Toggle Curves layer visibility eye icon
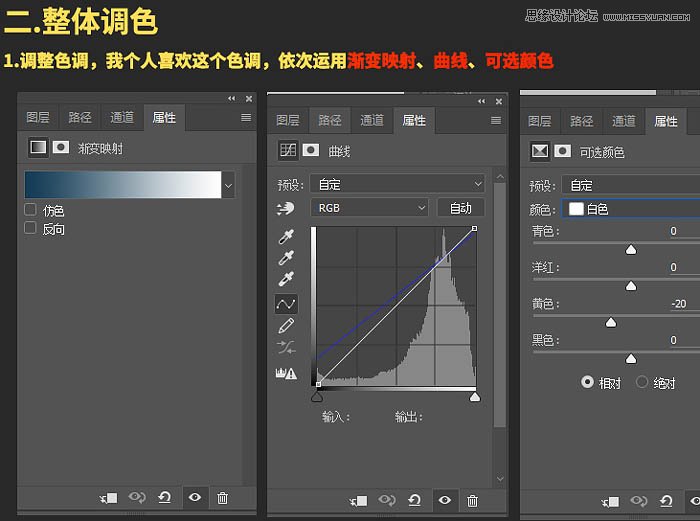This screenshot has width=700, height=521. click(444, 500)
